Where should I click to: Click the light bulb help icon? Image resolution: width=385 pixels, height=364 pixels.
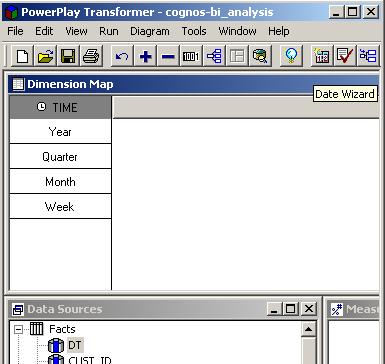(x=291, y=56)
